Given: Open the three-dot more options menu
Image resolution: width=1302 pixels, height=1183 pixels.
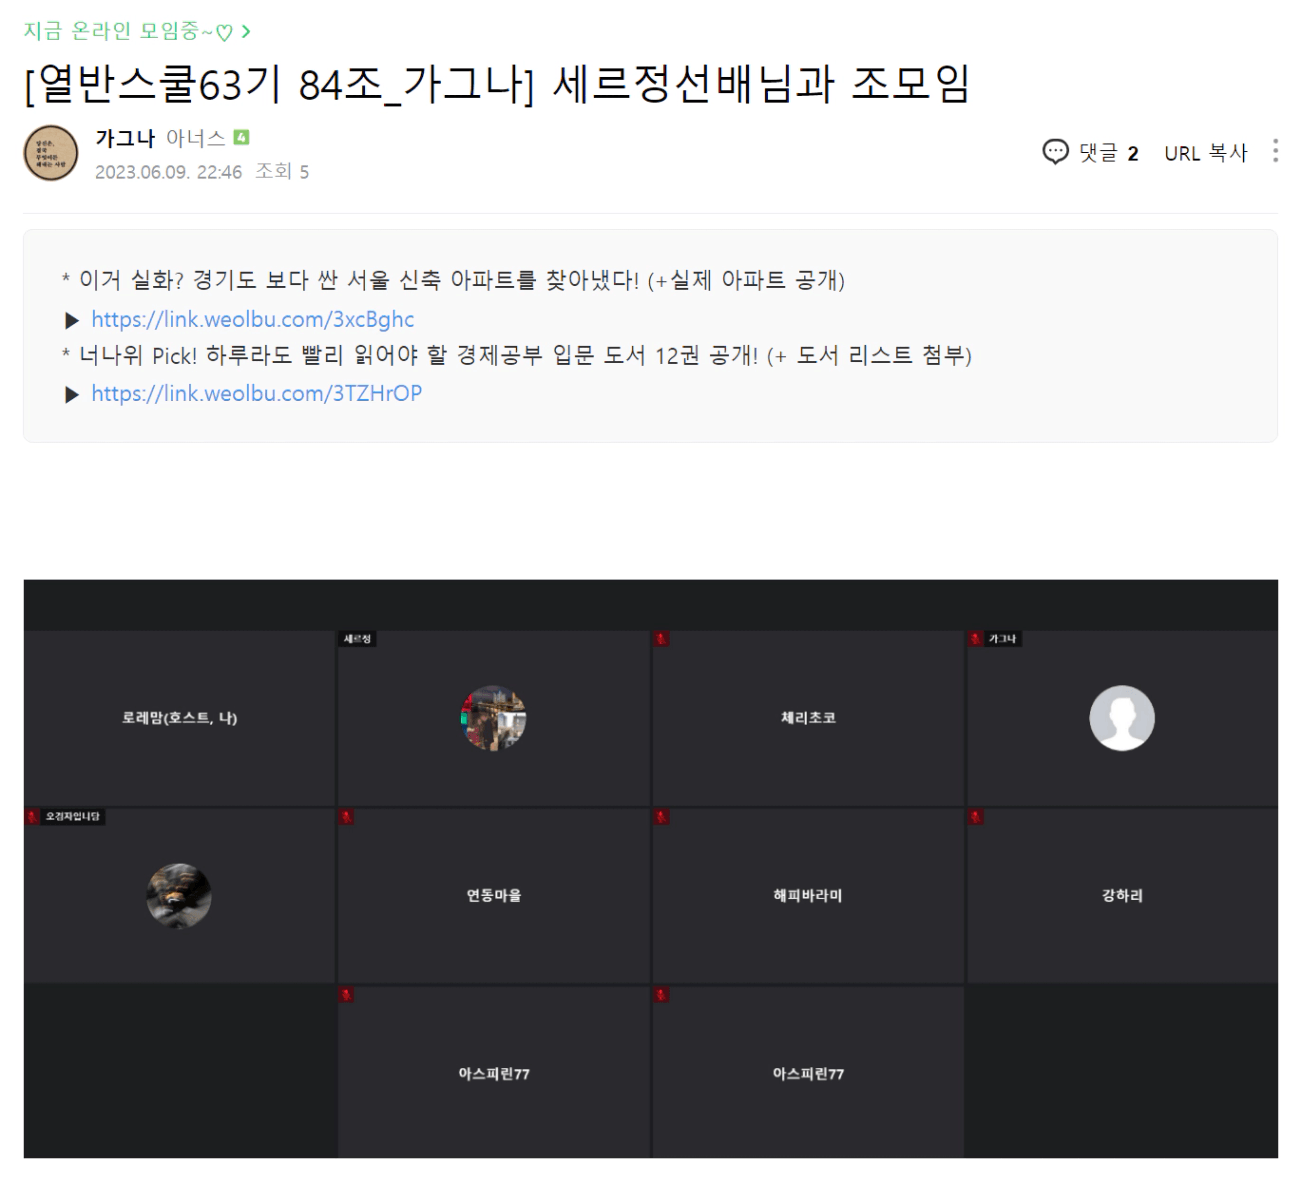Looking at the screenshot, I should click(1275, 151).
